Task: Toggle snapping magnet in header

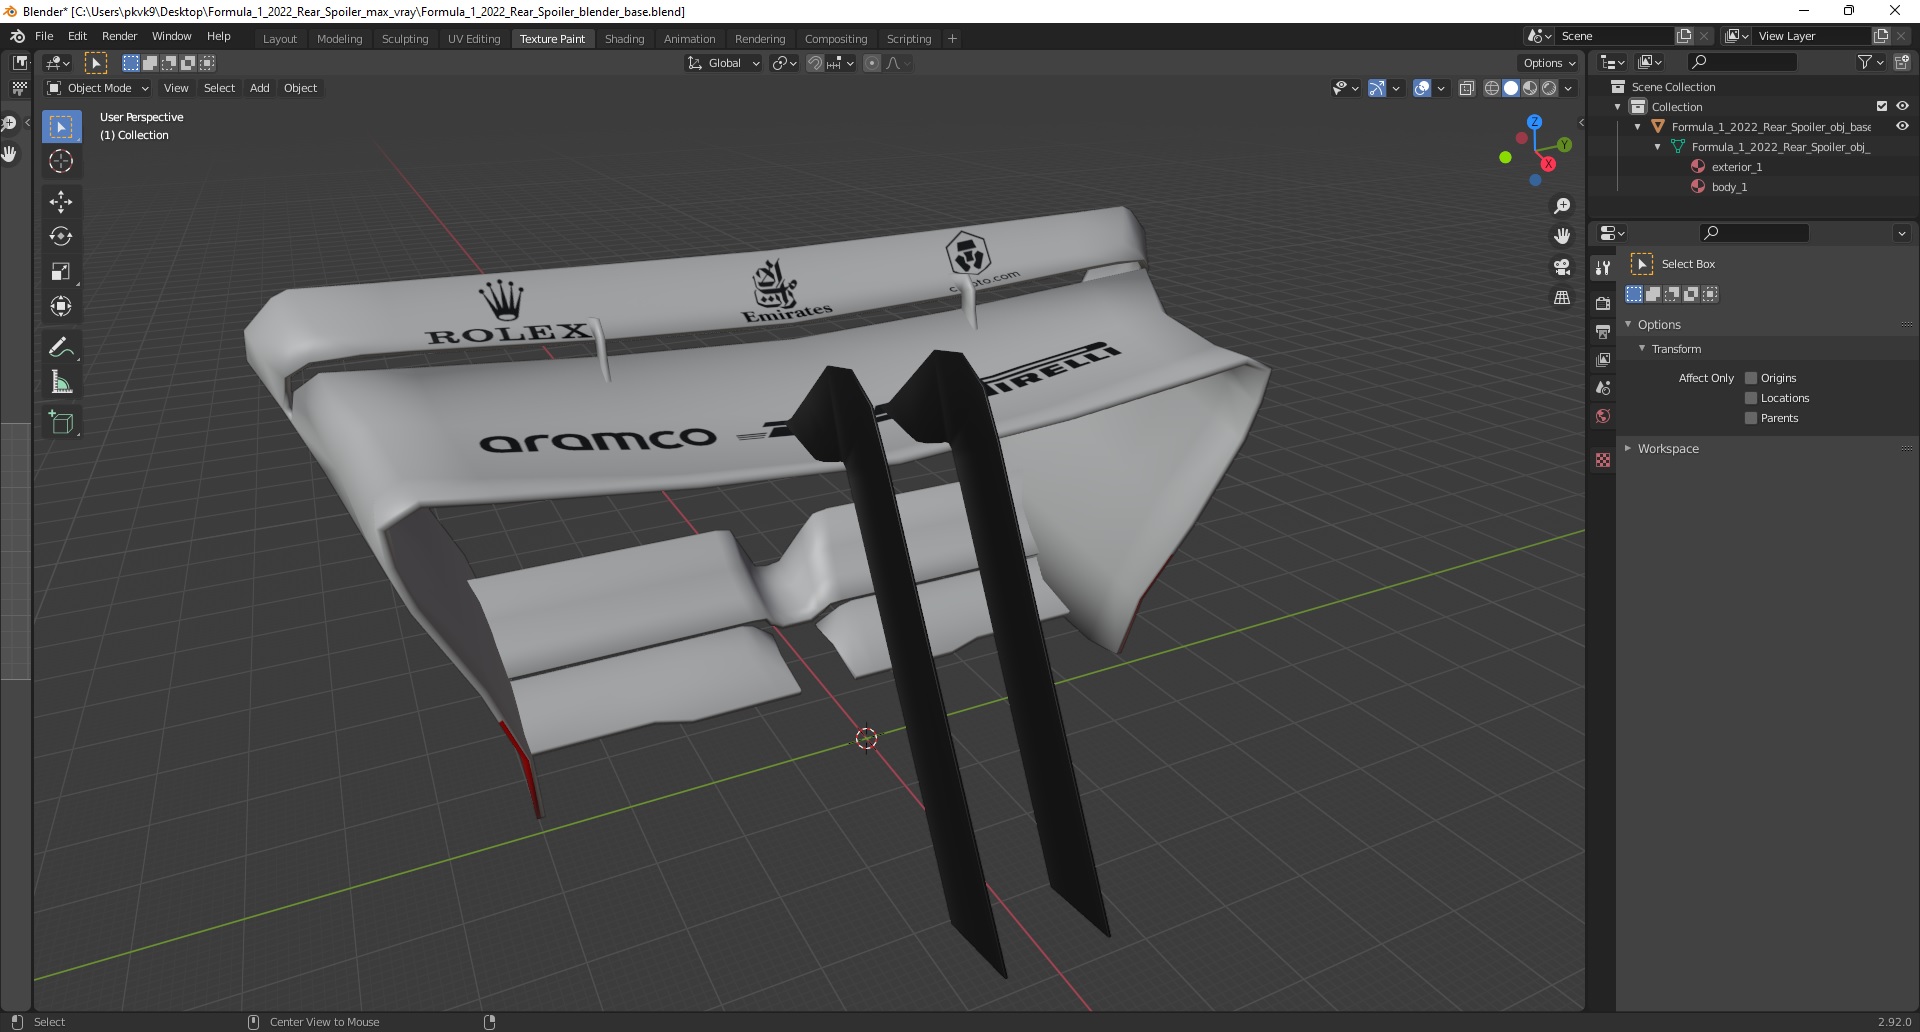Action: (x=815, y=63)
